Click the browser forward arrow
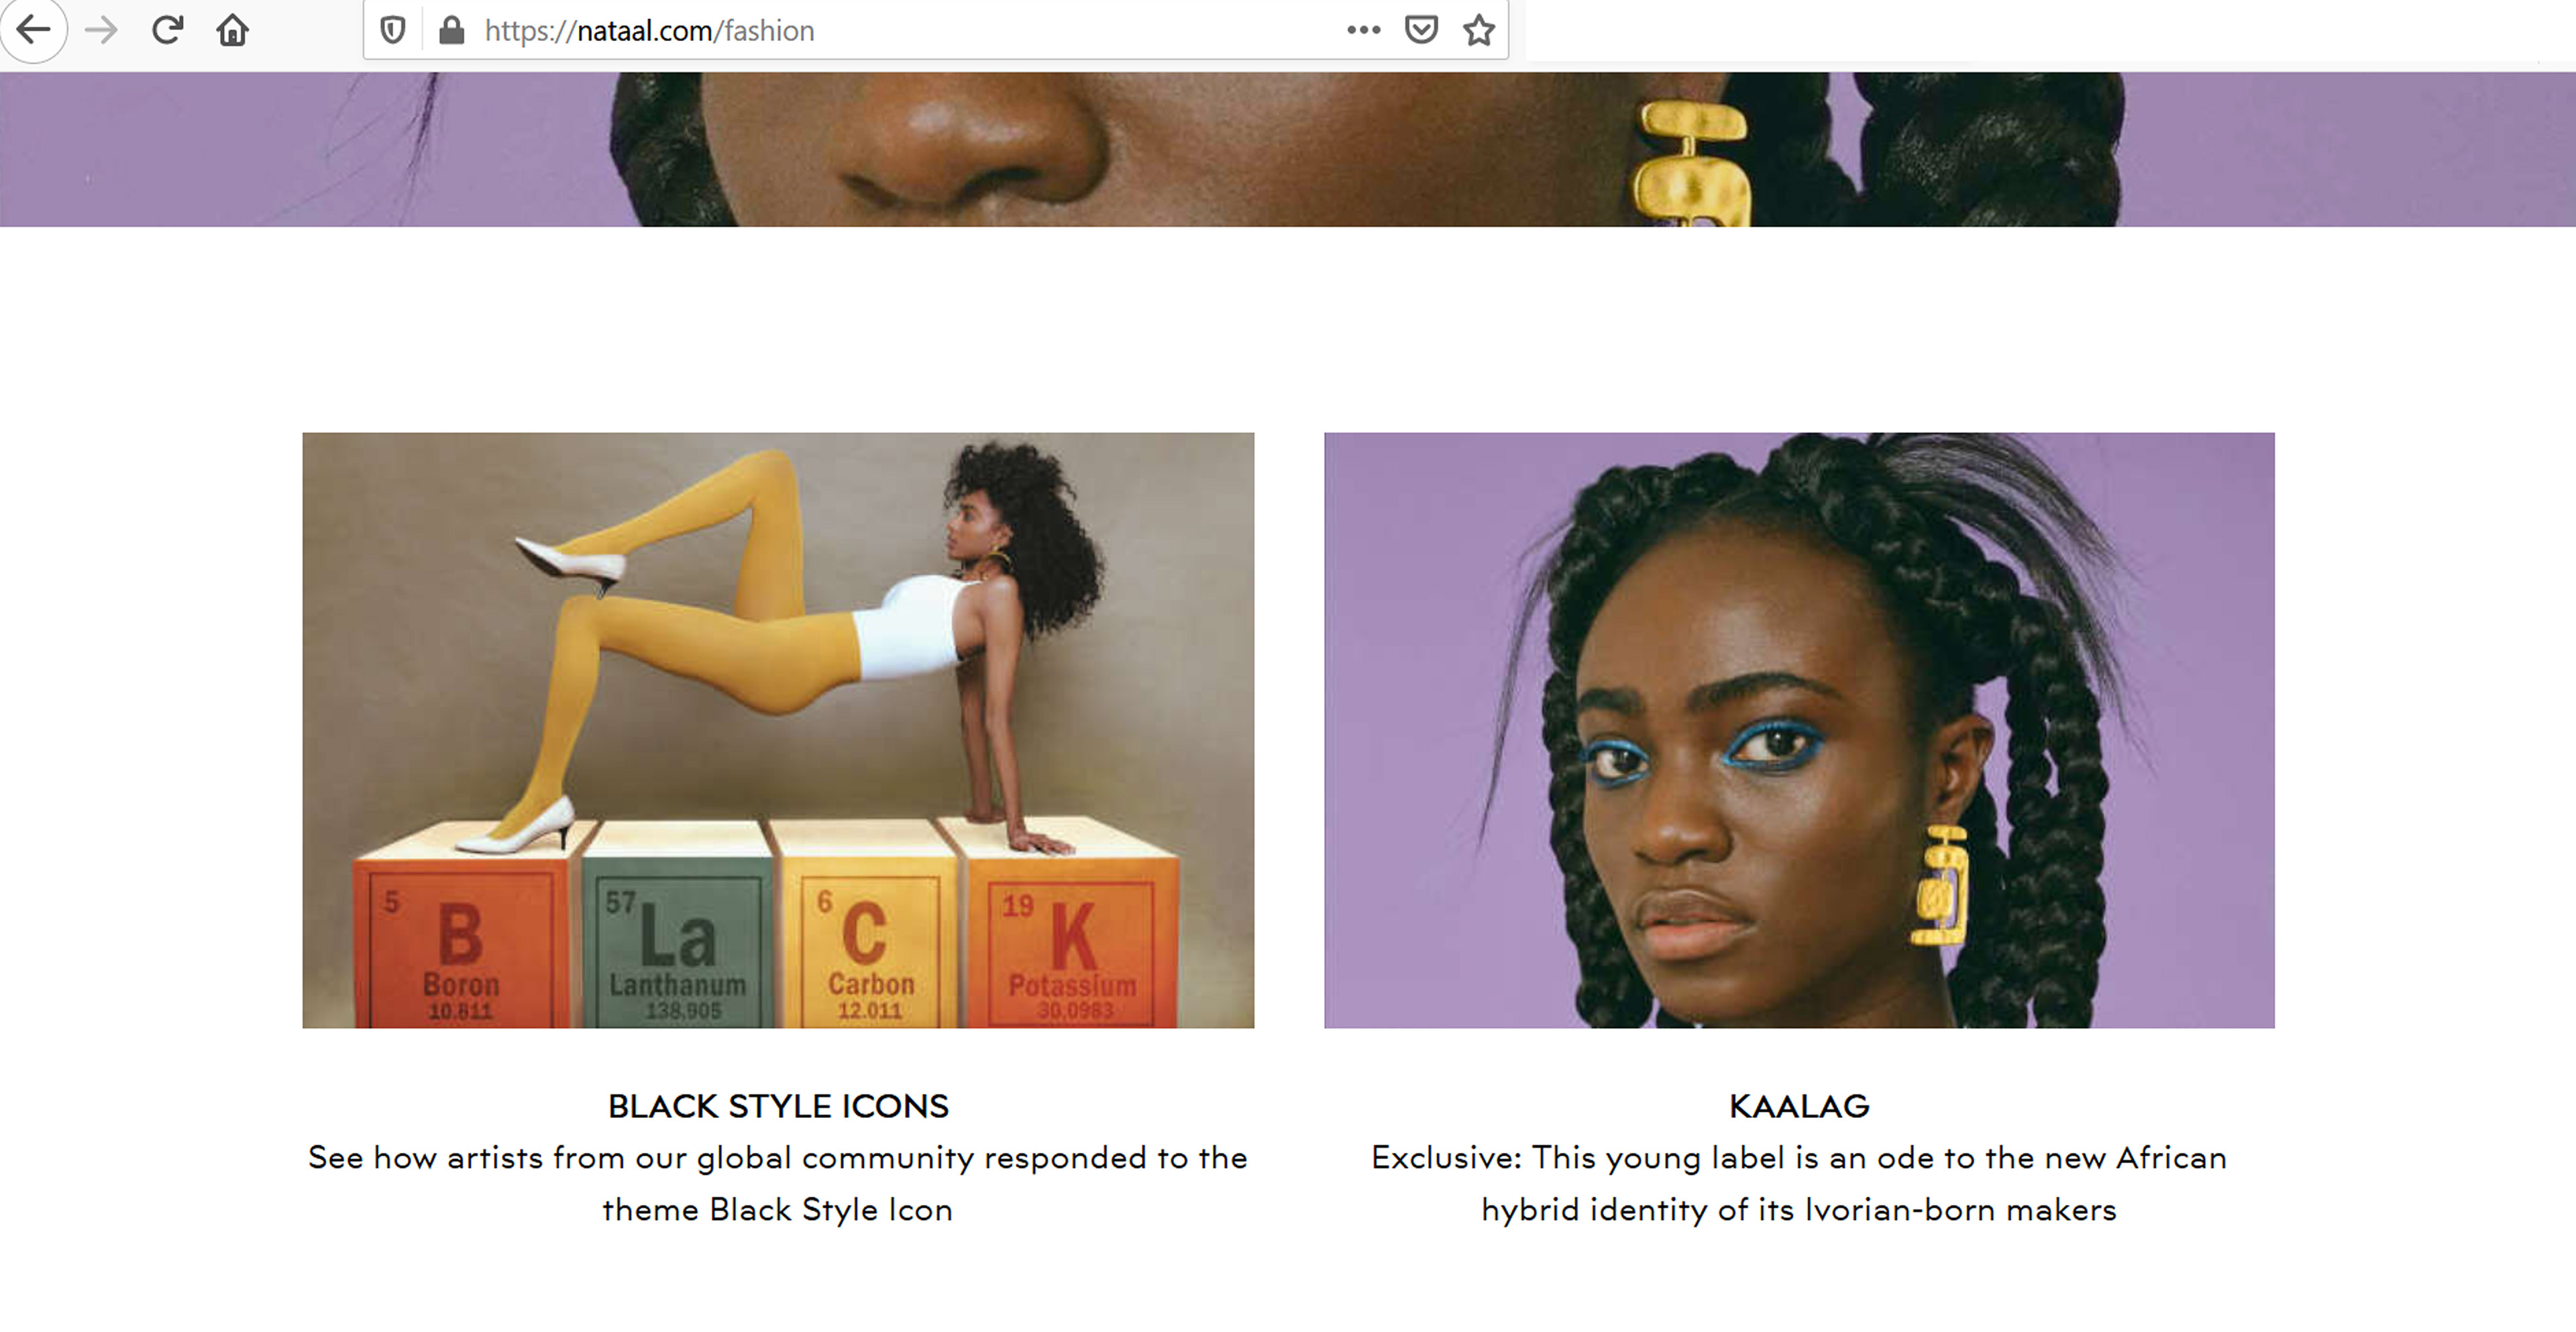Viewport: 2576px width, 1332px height. click(x=101, y=30)
